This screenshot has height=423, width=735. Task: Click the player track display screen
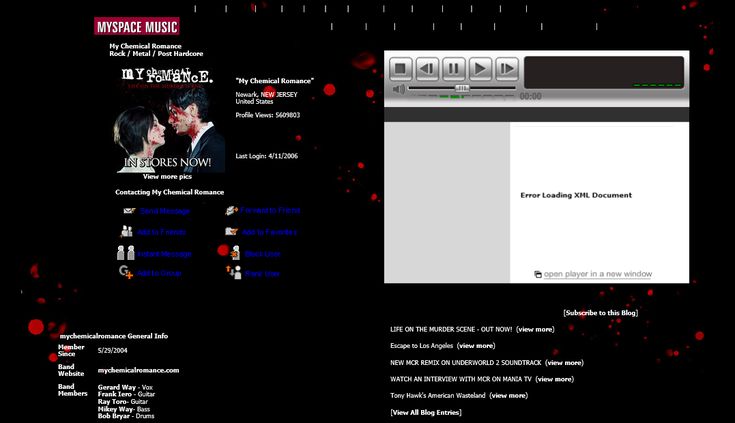point(604,72)
